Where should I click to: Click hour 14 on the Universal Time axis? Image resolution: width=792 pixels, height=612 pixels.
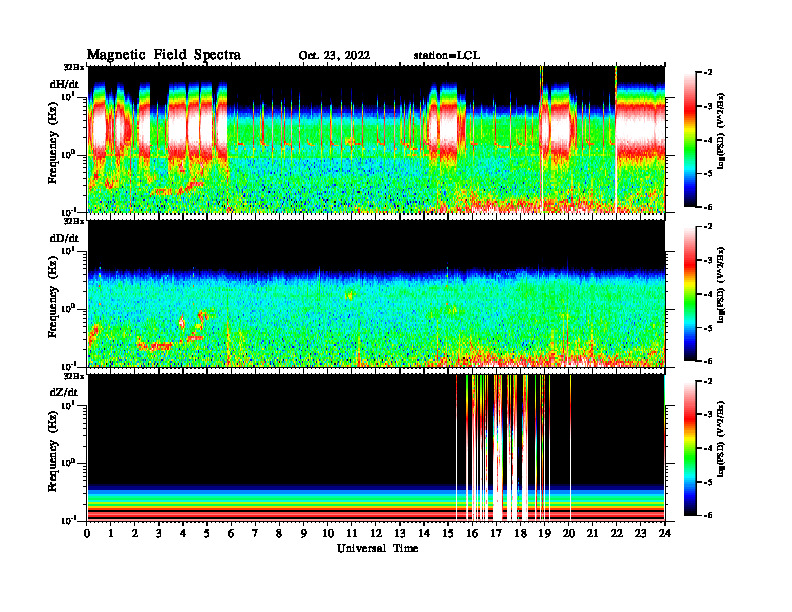pyautogui.click(x=424, y=533)
